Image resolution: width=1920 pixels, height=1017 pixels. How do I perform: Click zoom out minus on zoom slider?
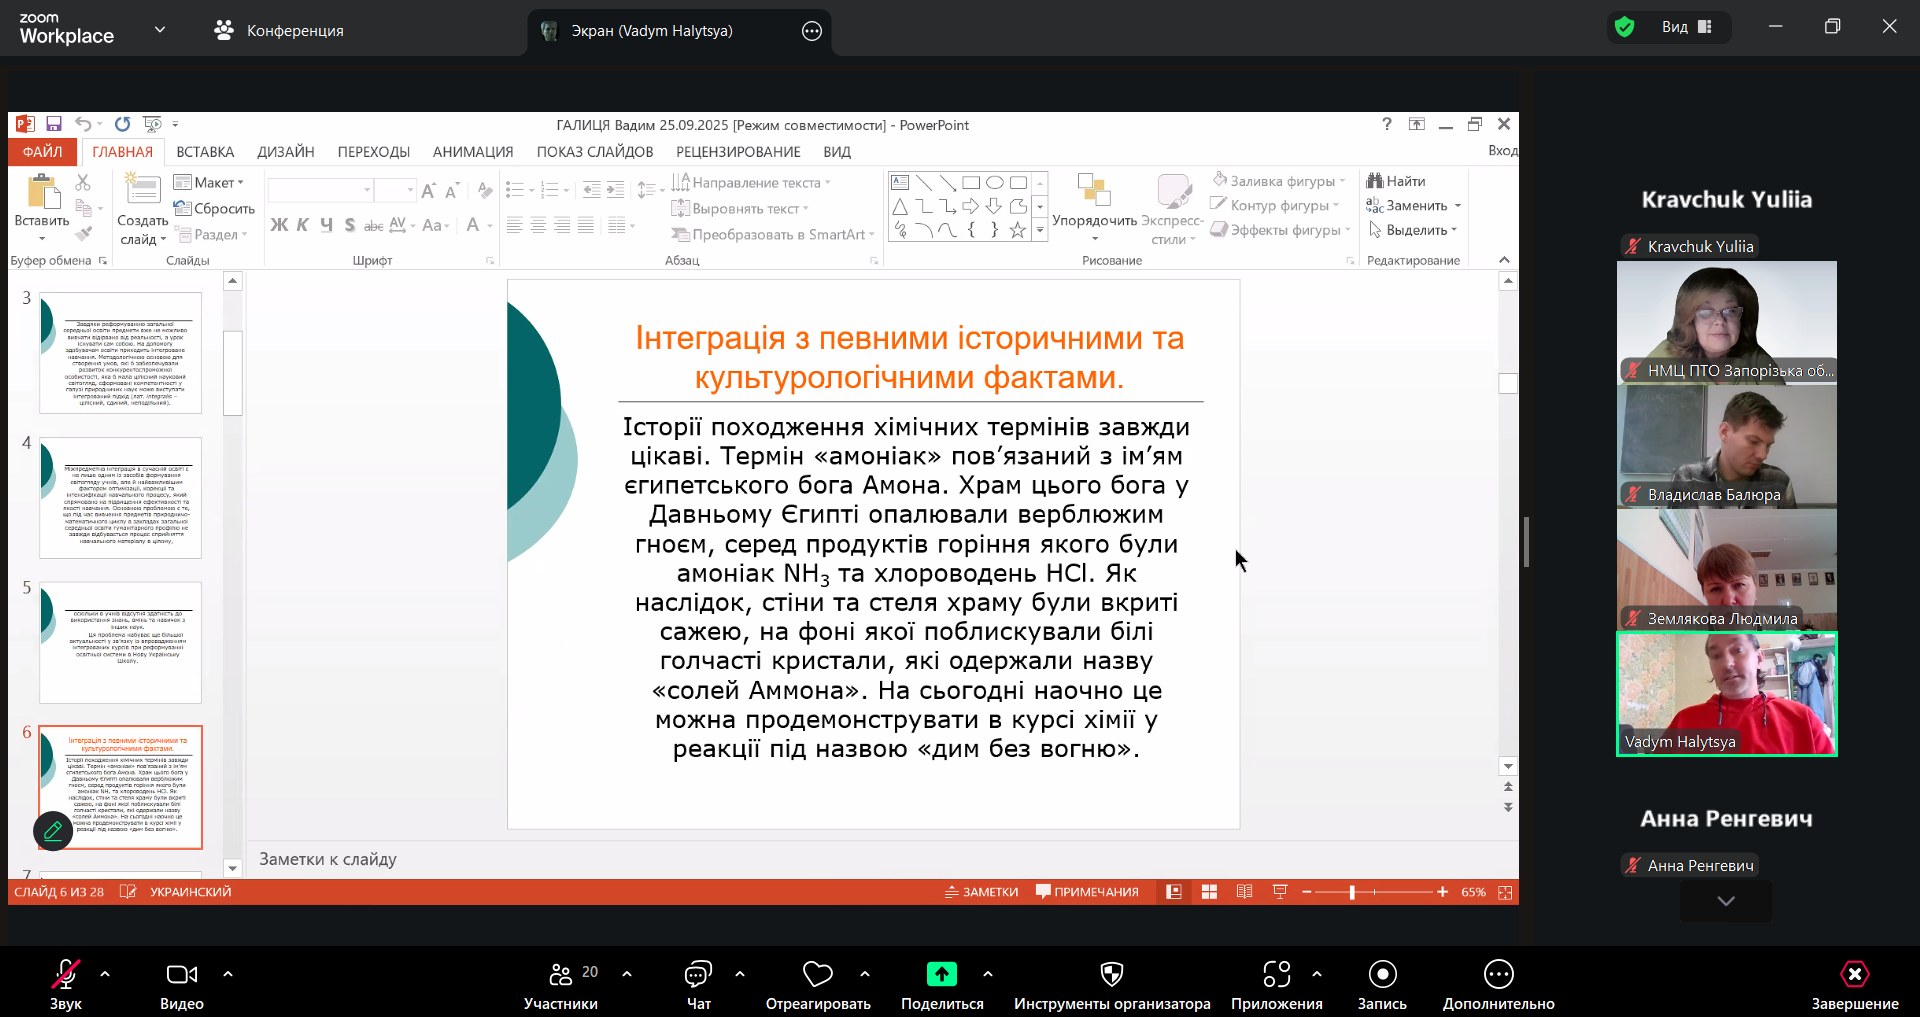pos(1306,892)
